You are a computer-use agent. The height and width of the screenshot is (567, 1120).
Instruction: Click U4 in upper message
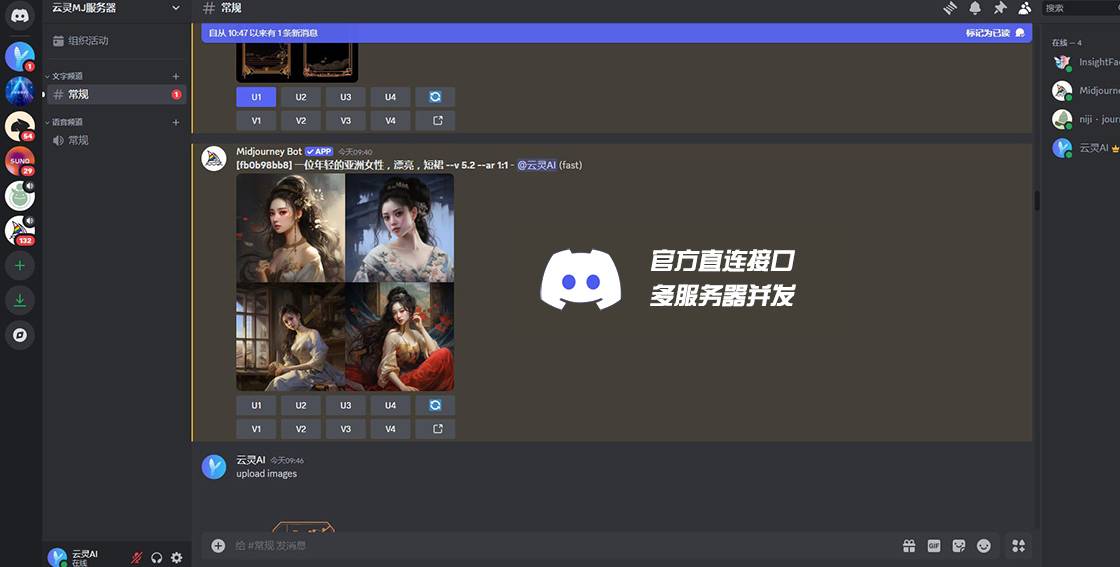tap(390, 97)
